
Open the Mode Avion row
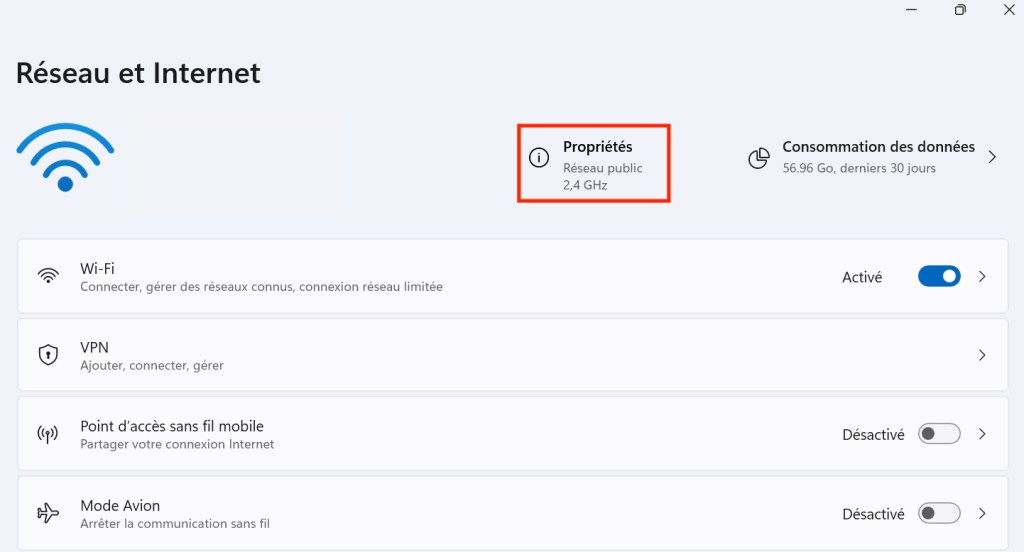click(x=400, y=513)
